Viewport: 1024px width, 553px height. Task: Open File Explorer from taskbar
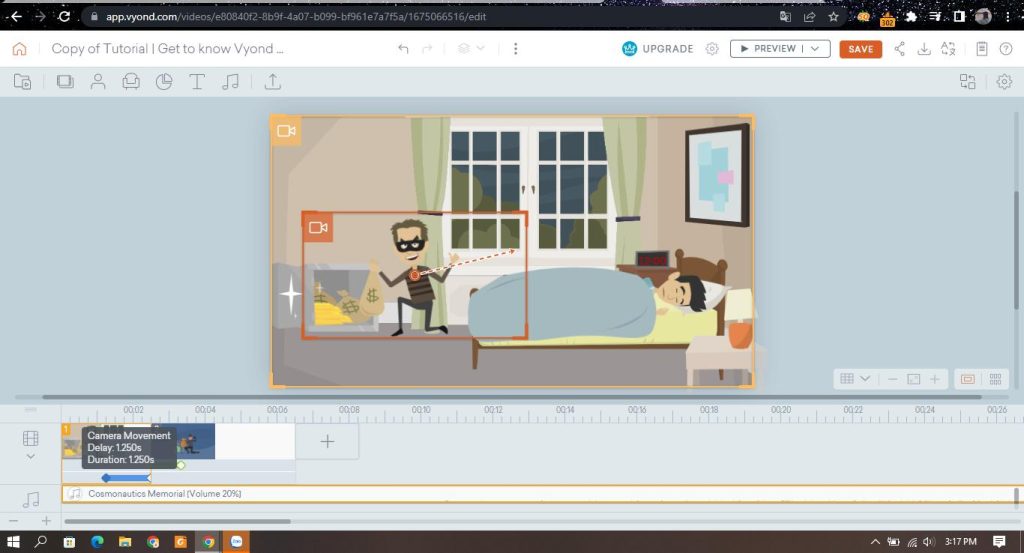point(125,541)
